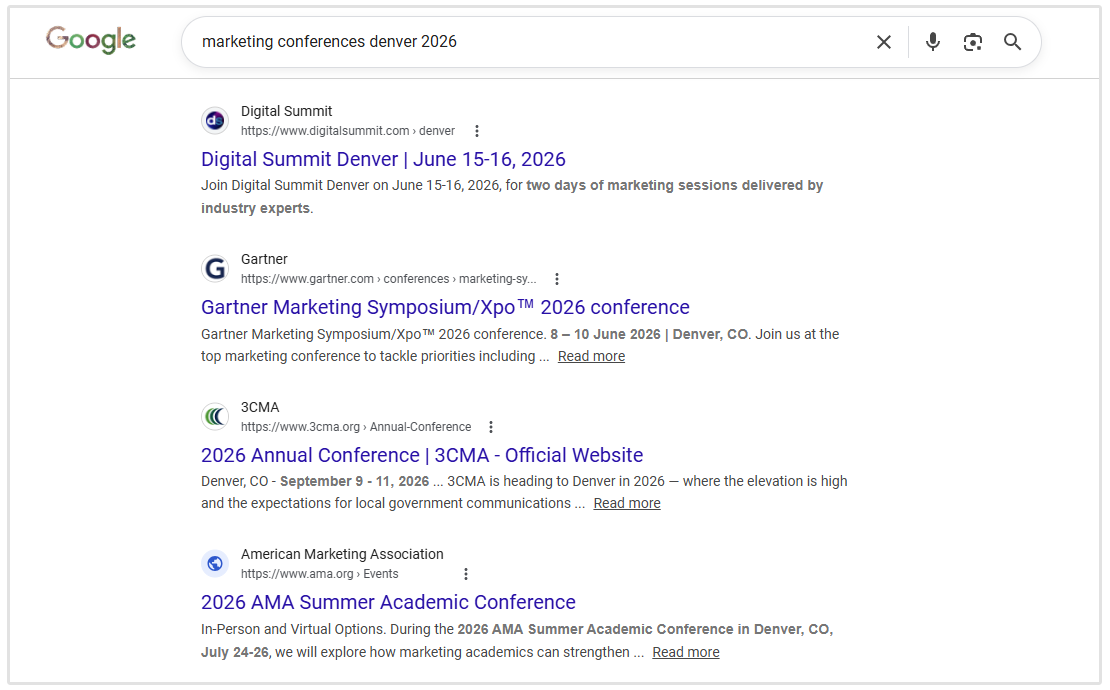Open the three-dot menu for Gartner result
The width and height of the screenshot is (1110, 690).
pyautogui.click(x=557, y=278)
